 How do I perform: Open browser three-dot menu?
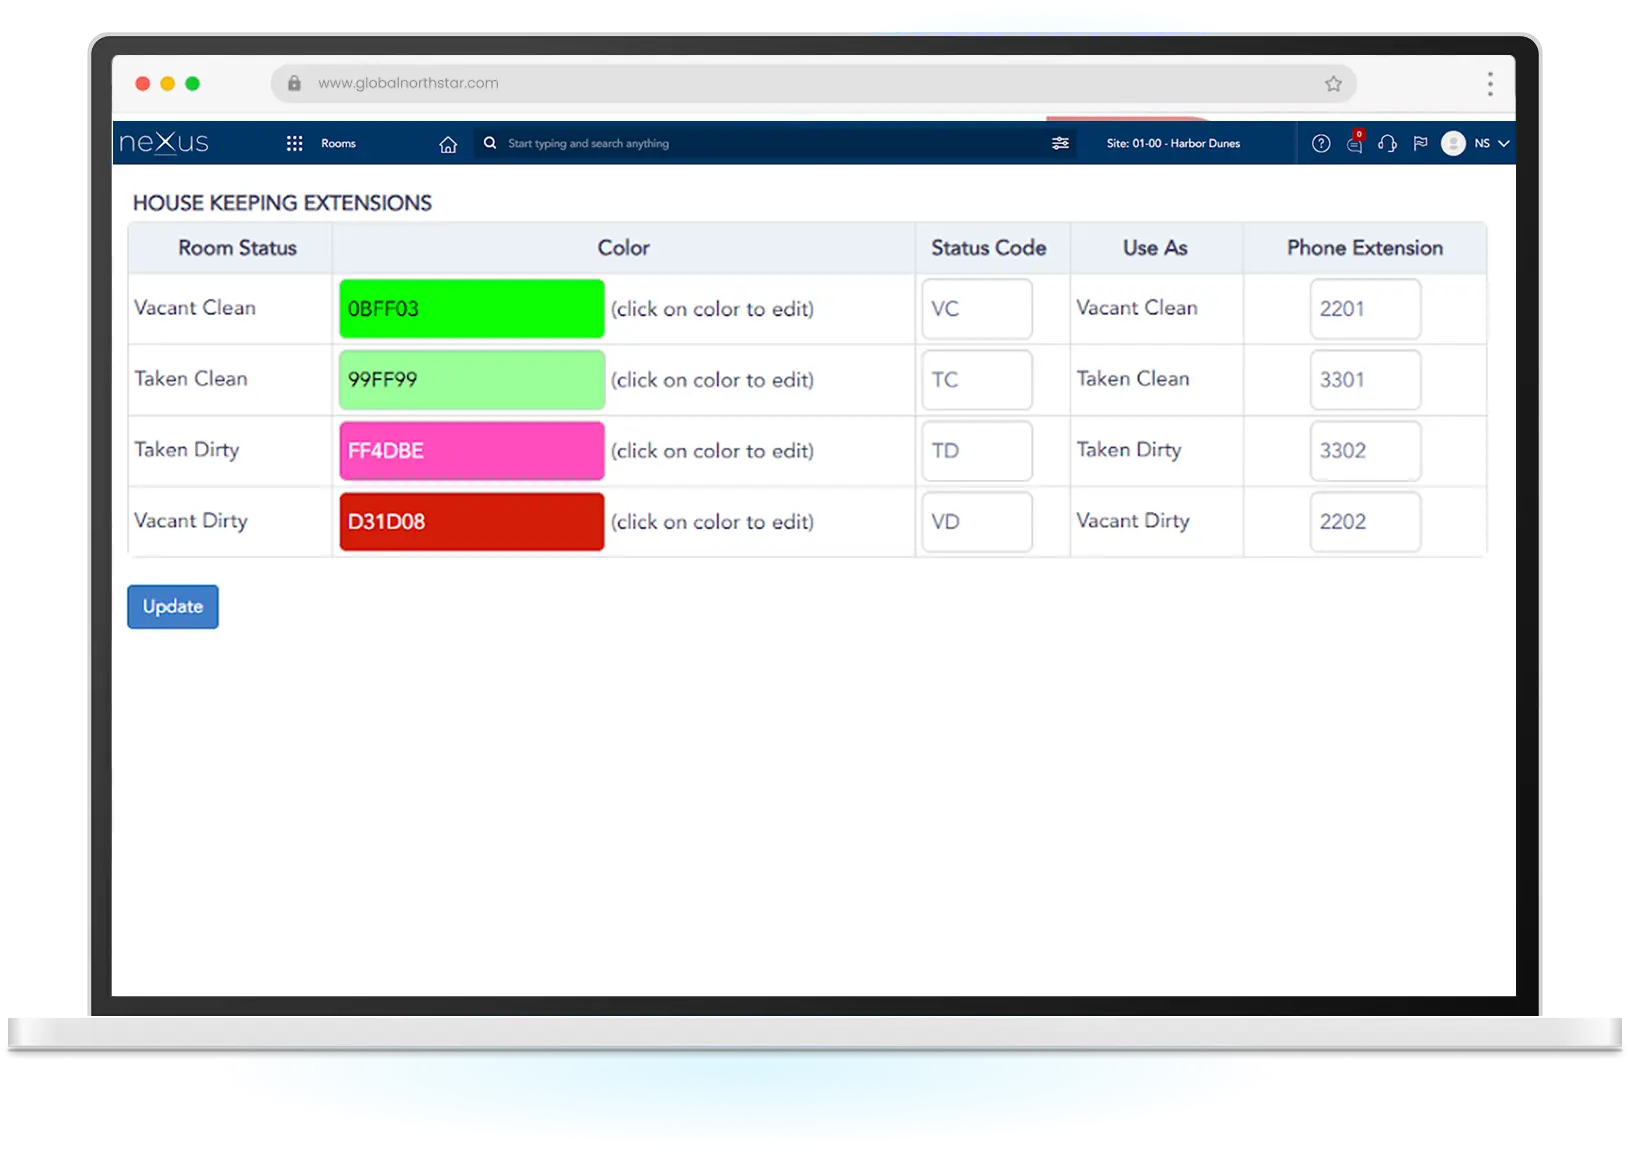pyautogui.click(x=1490, y=84)
